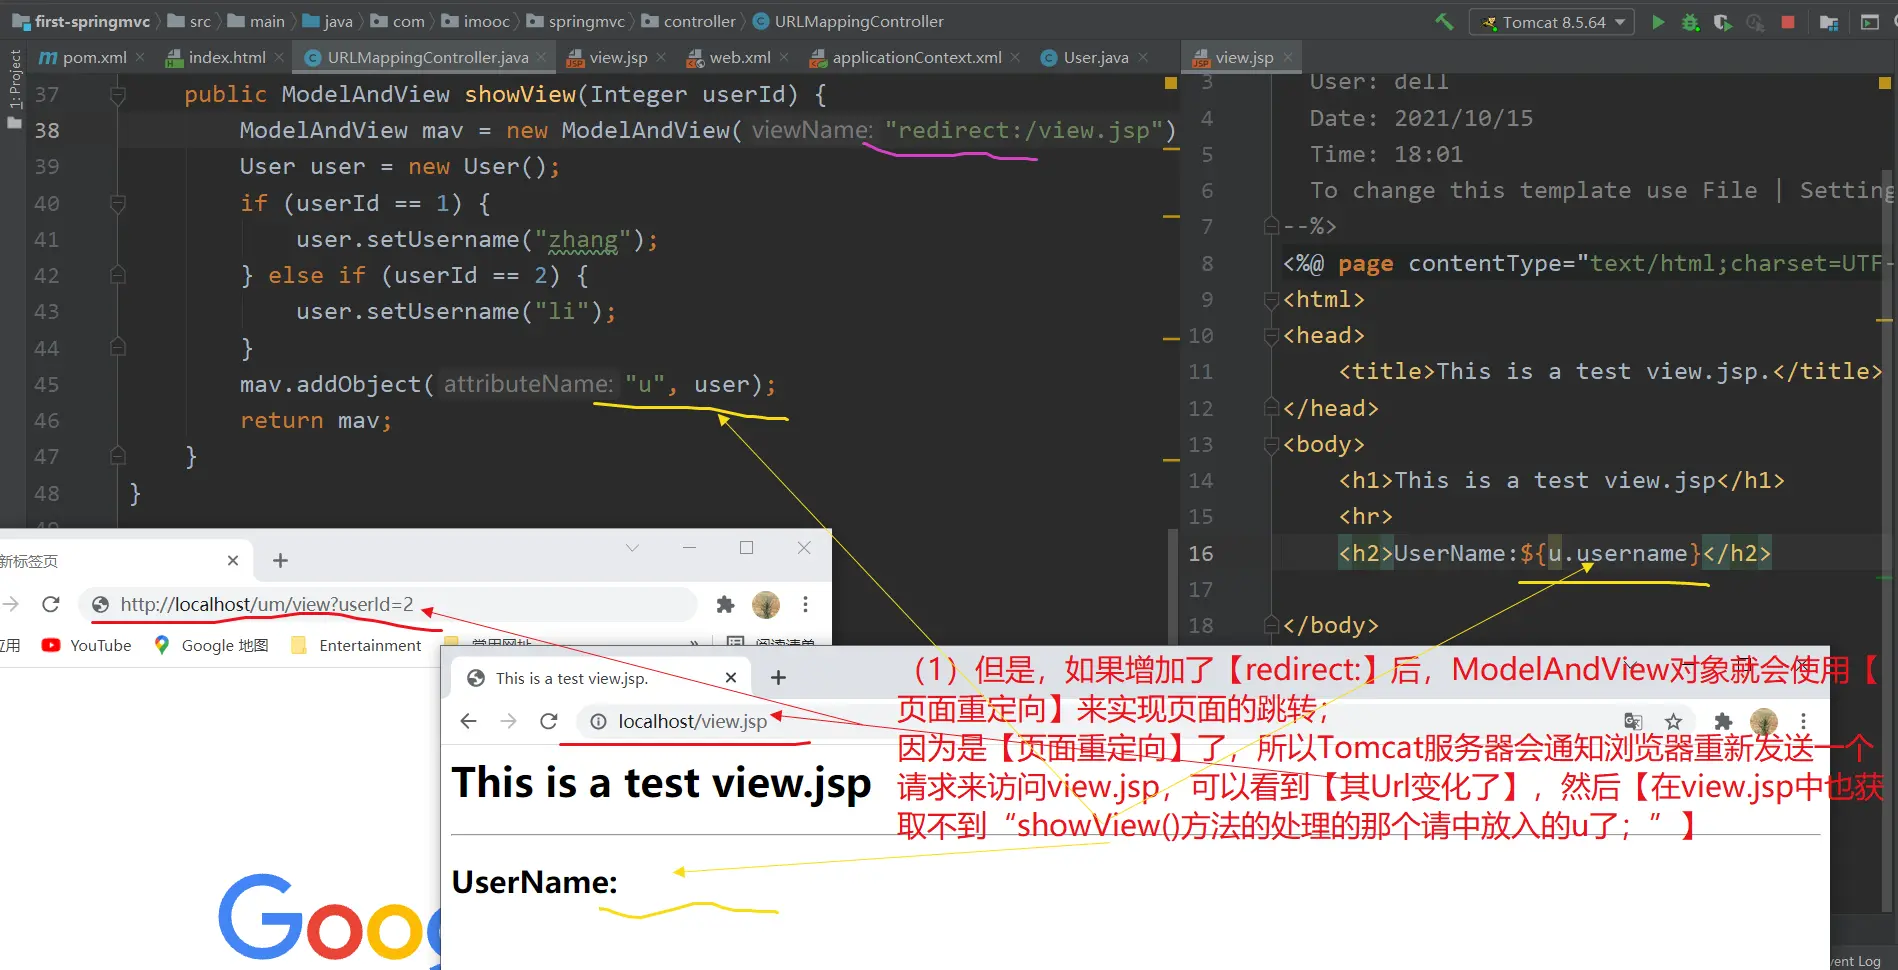Collapse the showView method fold marker
Viewport: 1898px width, 970px height.
point(117,95)
